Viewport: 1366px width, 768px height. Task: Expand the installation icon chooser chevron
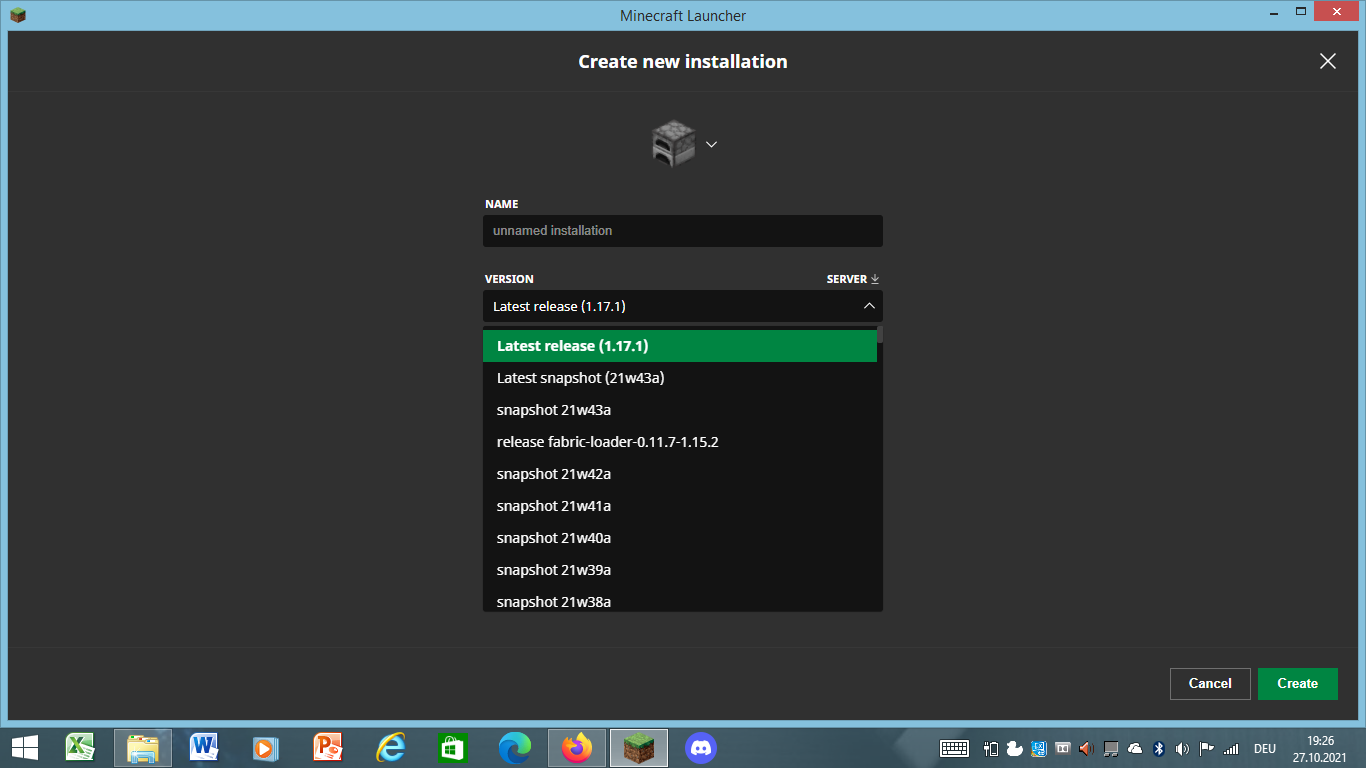click(x=711, y=144)
